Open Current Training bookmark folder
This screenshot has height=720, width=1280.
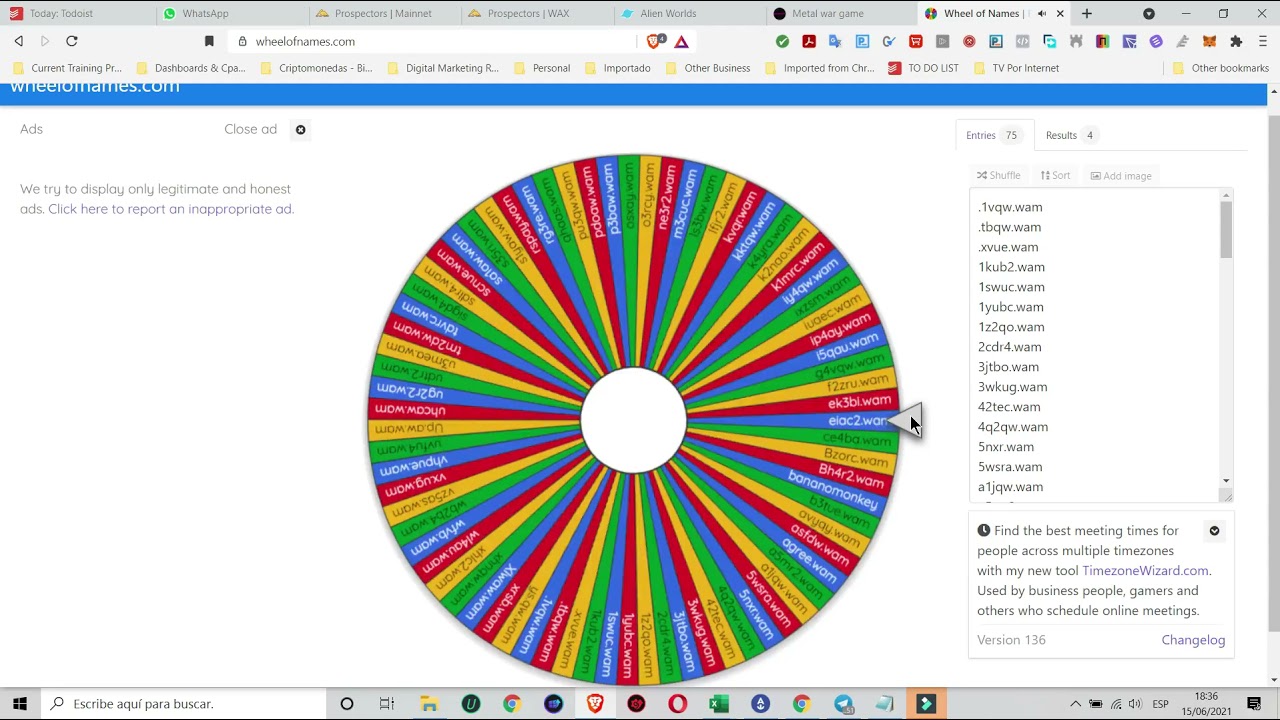pos(67,68)
